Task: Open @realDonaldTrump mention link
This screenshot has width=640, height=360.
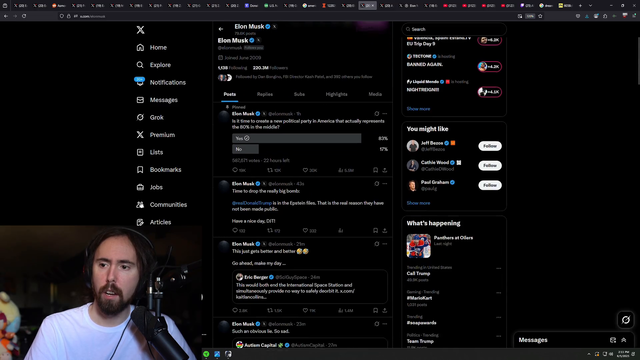Action: [x=252, y=203]
